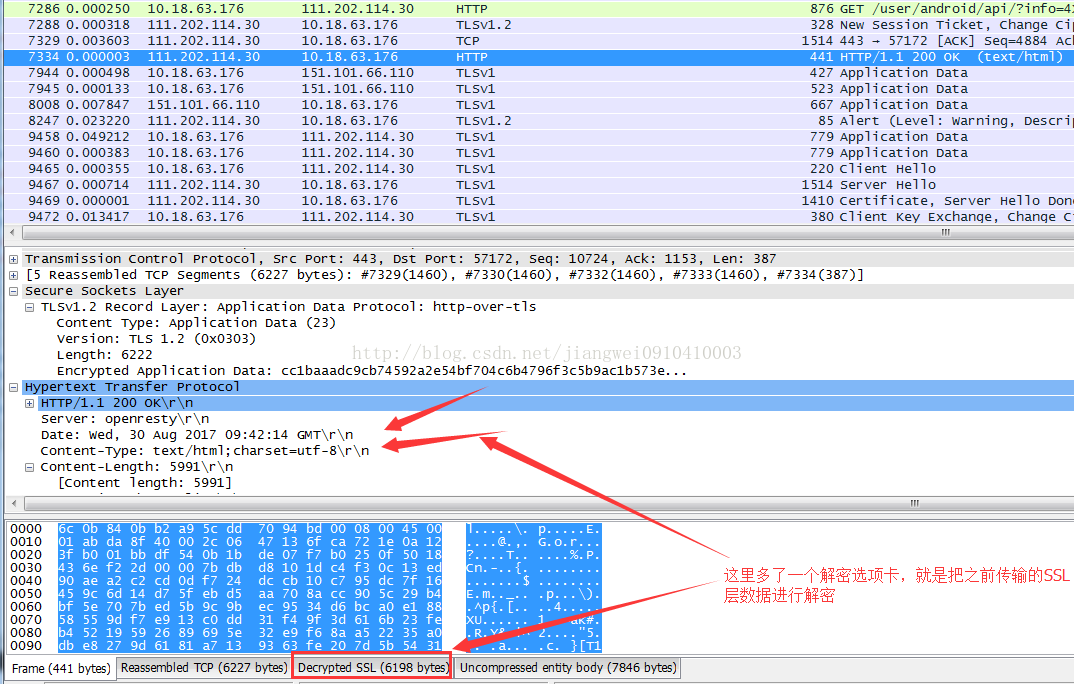Select packet 9458 Application Data row
Screen dimensions: 1074x684
[x=539, y=137]
